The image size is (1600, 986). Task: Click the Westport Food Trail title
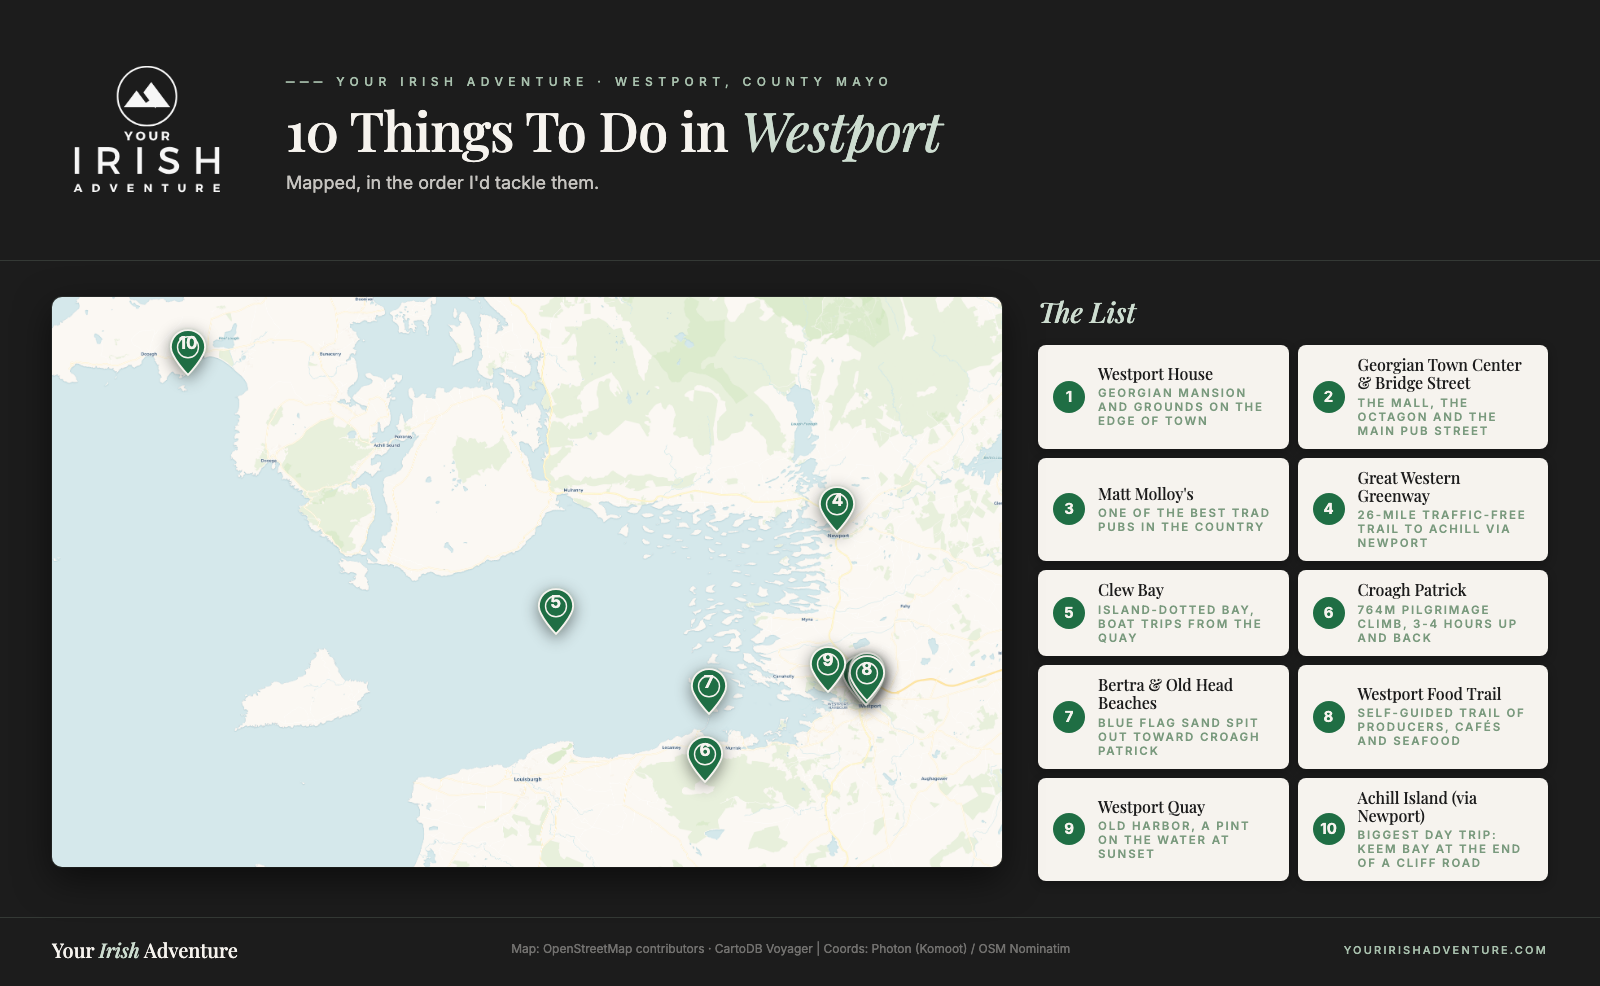tap(1429, 694)
